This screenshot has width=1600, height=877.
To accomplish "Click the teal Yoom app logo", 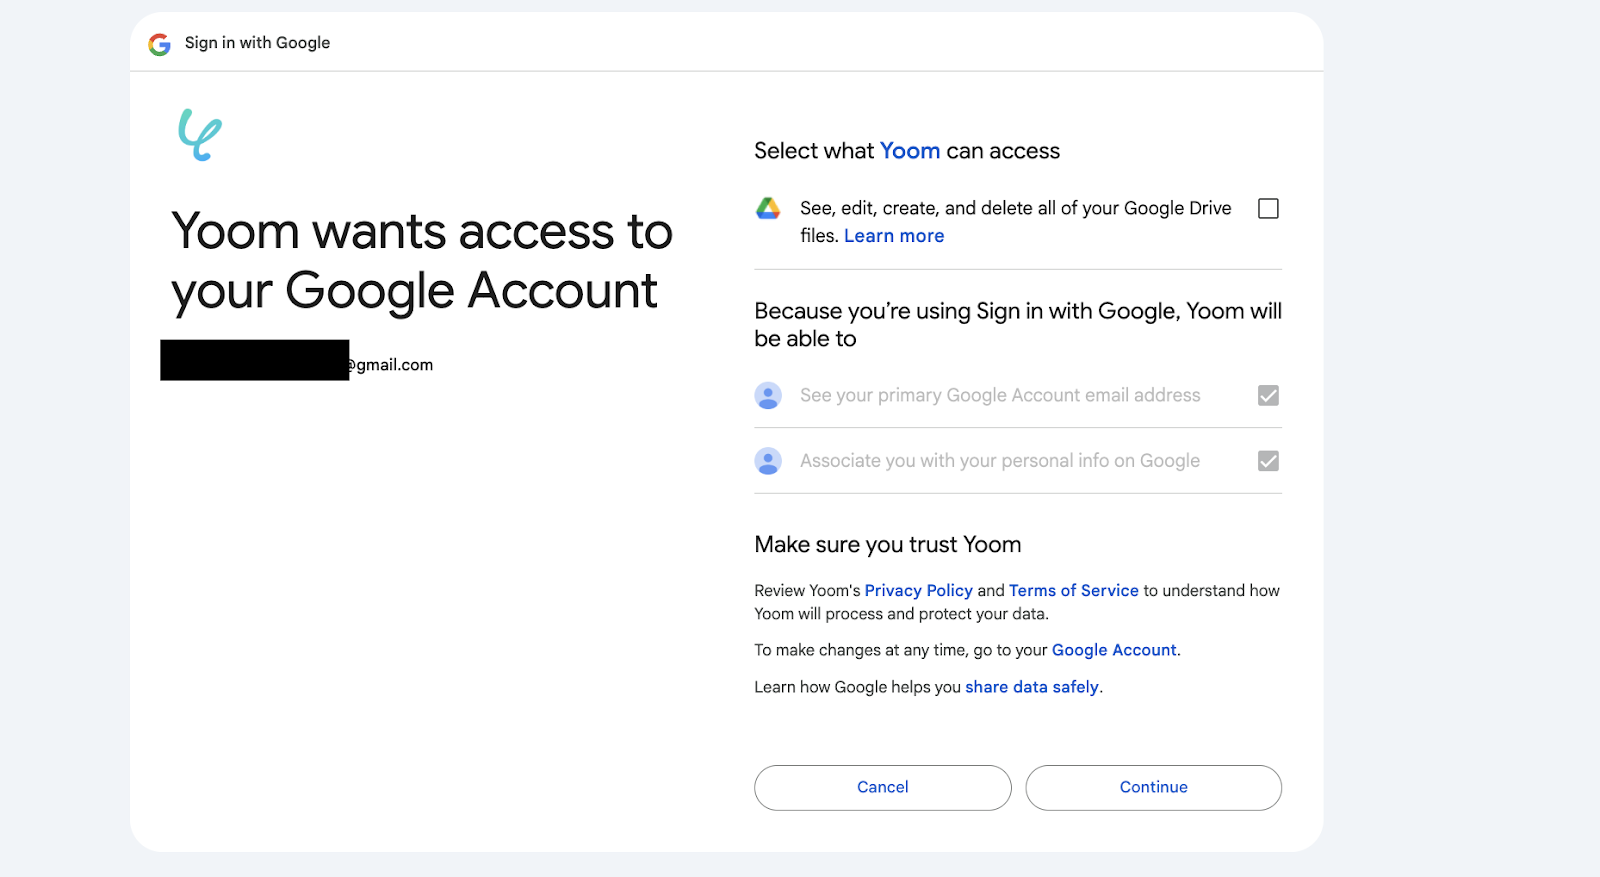I will pyautogui.click(x=200, y=135).
